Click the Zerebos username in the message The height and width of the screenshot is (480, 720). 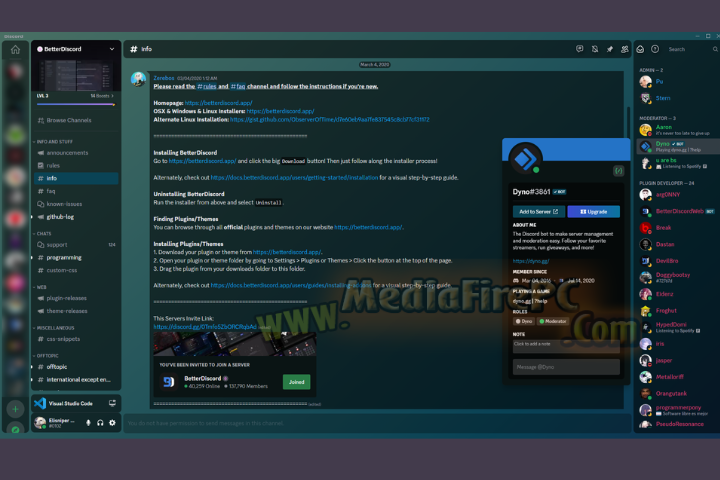[x=163, y=78]
